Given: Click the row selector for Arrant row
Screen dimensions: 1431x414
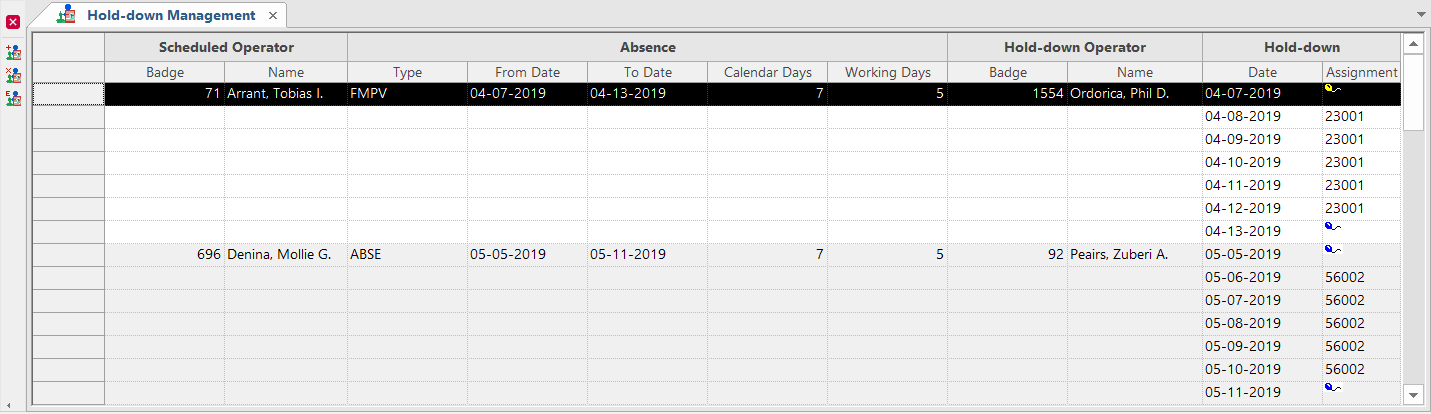Looking at the screenshot, I should (x=68, y=93).
